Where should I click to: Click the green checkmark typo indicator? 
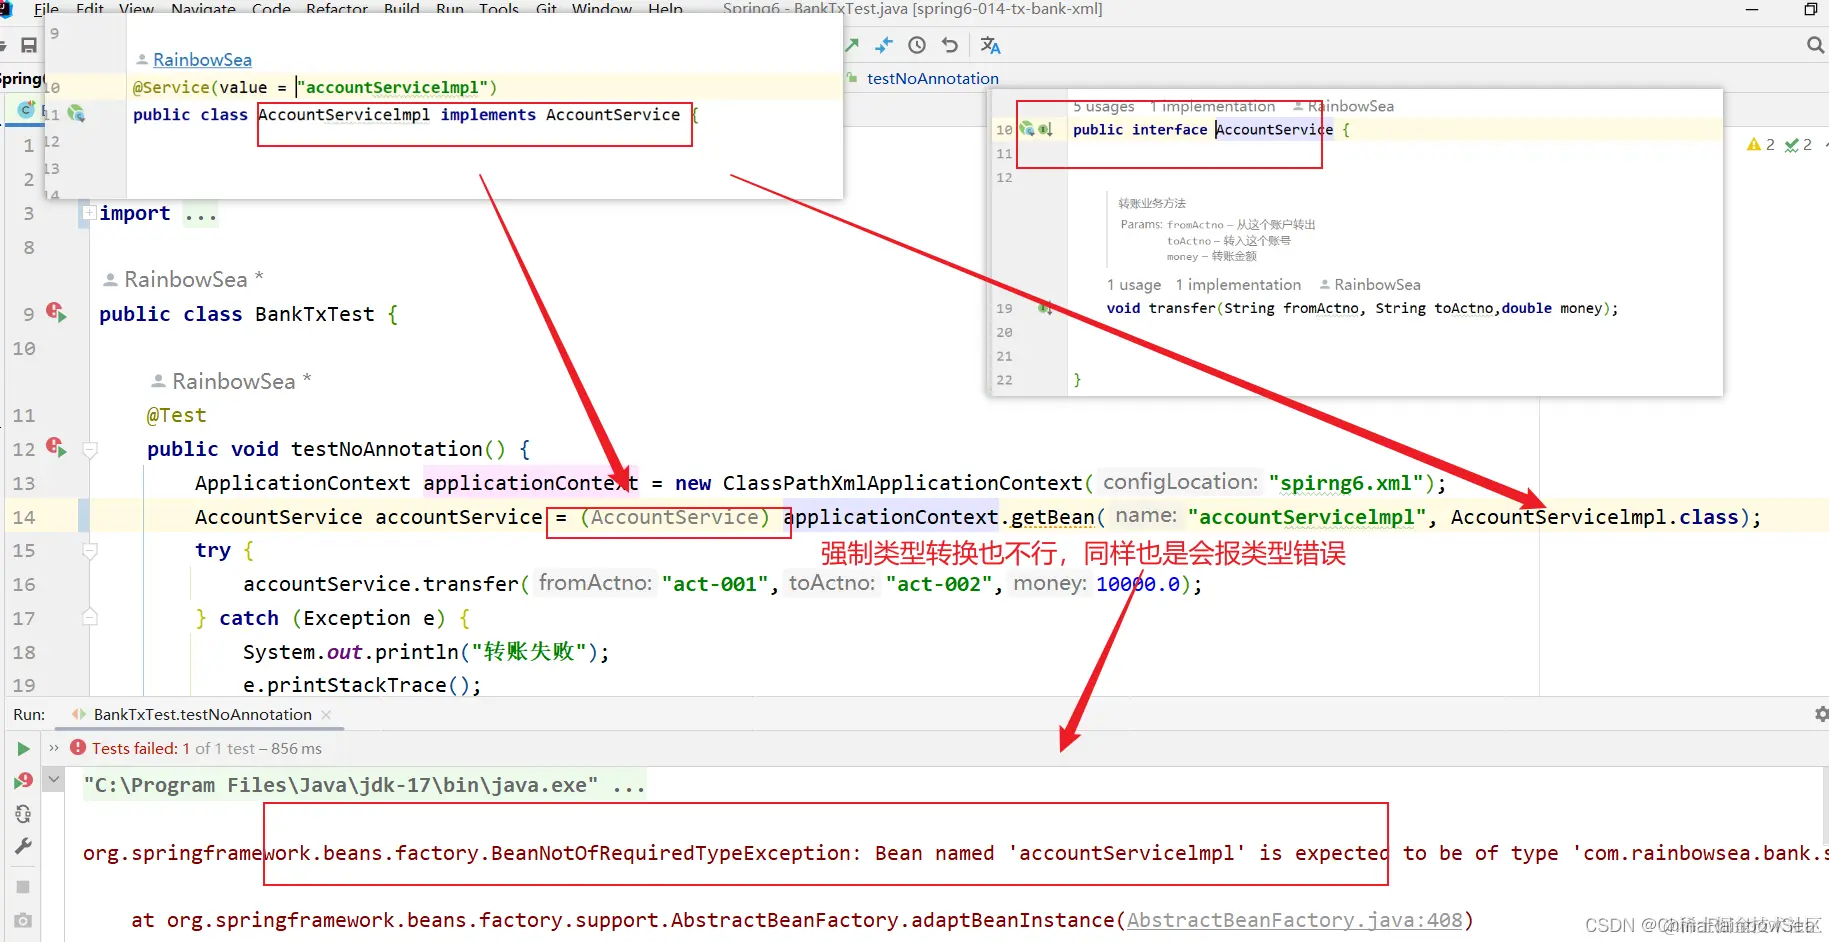(x=1798, y=145)
